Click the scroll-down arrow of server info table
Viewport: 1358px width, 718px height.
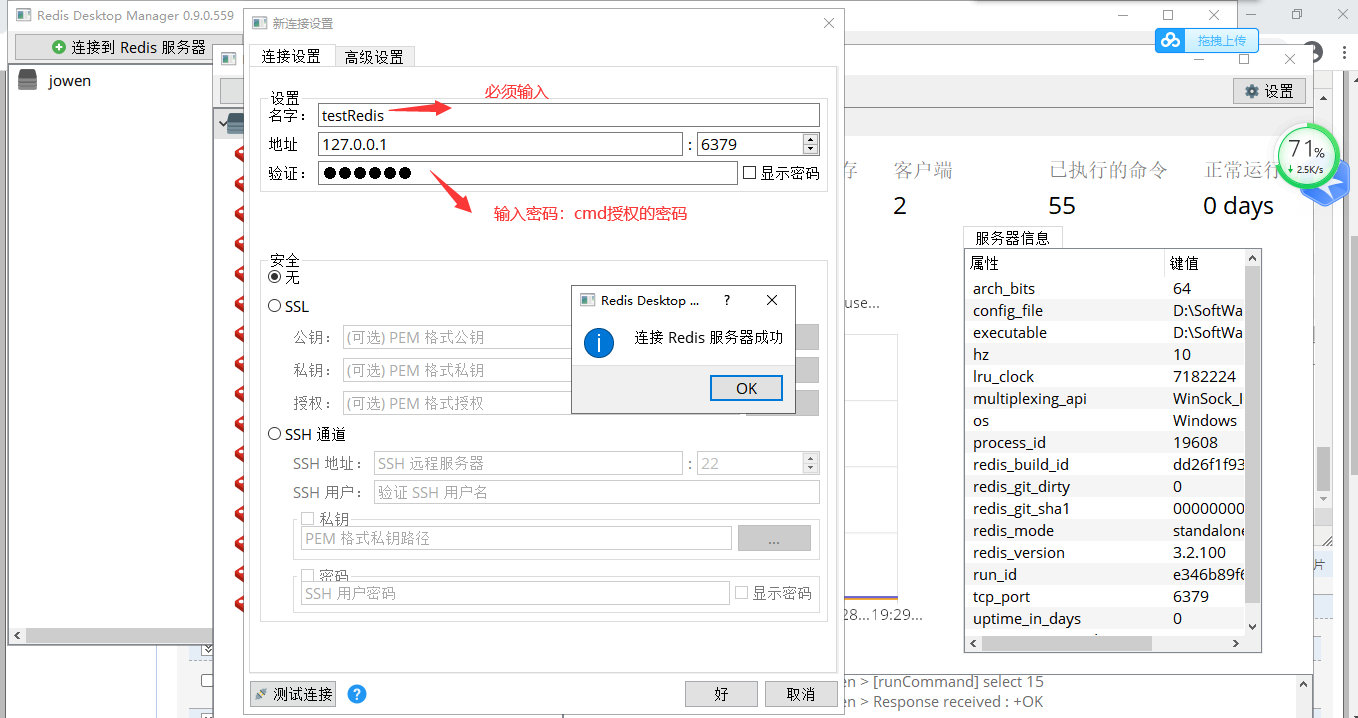point(1253,626)
